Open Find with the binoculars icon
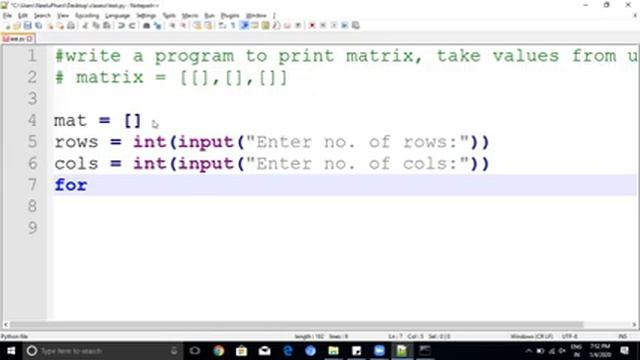 [147, 25]
